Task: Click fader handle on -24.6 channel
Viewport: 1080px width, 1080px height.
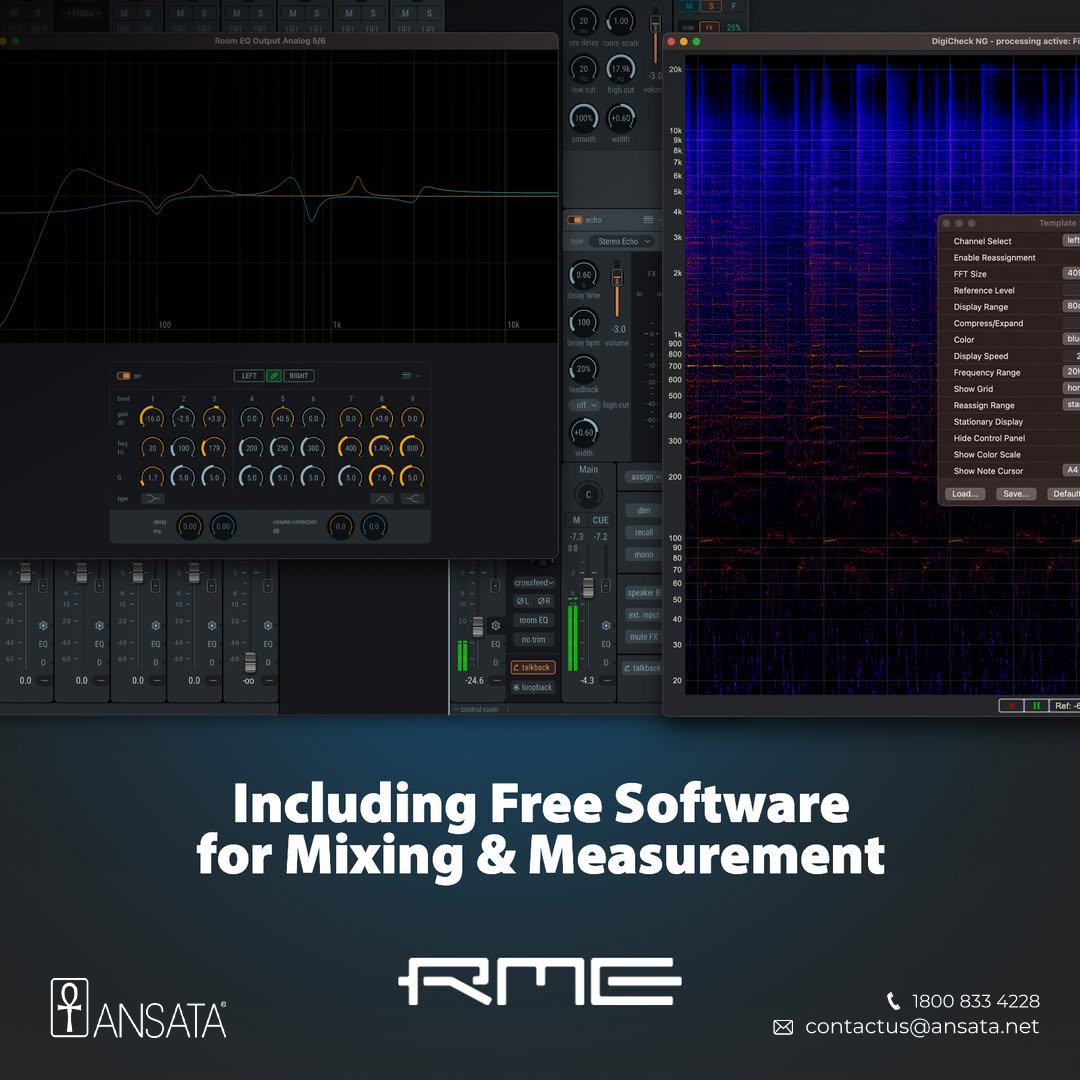Action: tap(477, 626)
